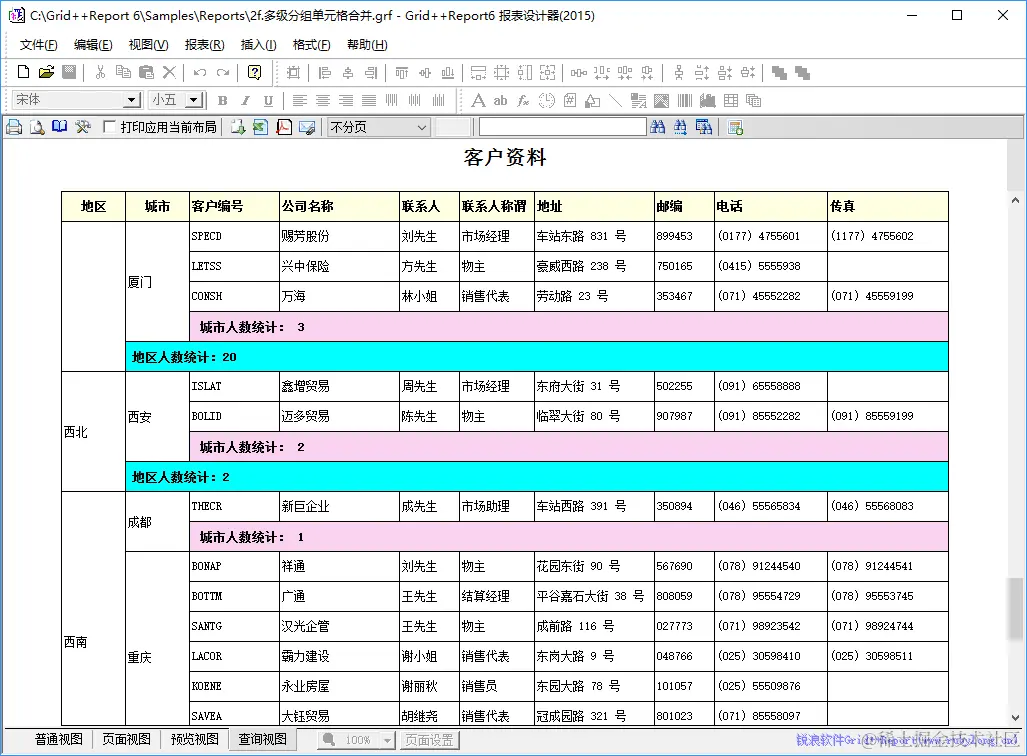Click the binoculars search icon
The width and height of the screenshot is (1027, 756).
658,127
